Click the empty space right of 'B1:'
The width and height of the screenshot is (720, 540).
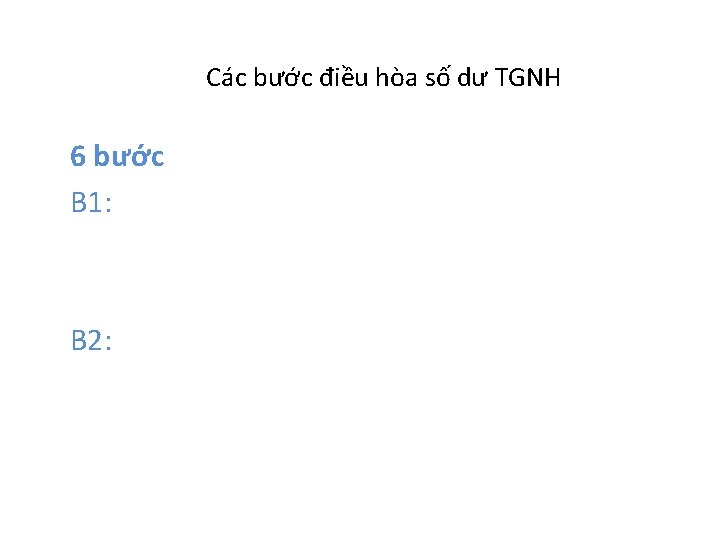tap(367, 202)
